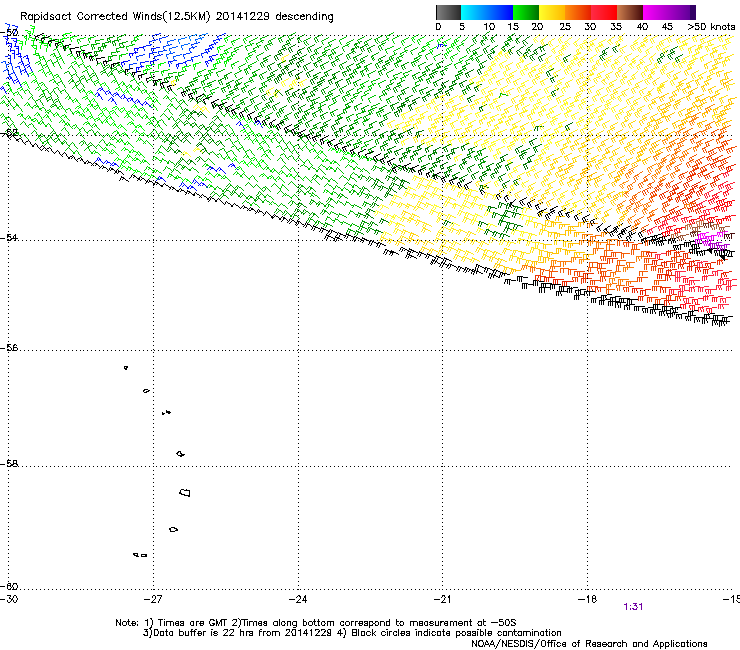Click the '-27' longitude axis label
This screenshot has width=740, height=650.
pos(153,599)
